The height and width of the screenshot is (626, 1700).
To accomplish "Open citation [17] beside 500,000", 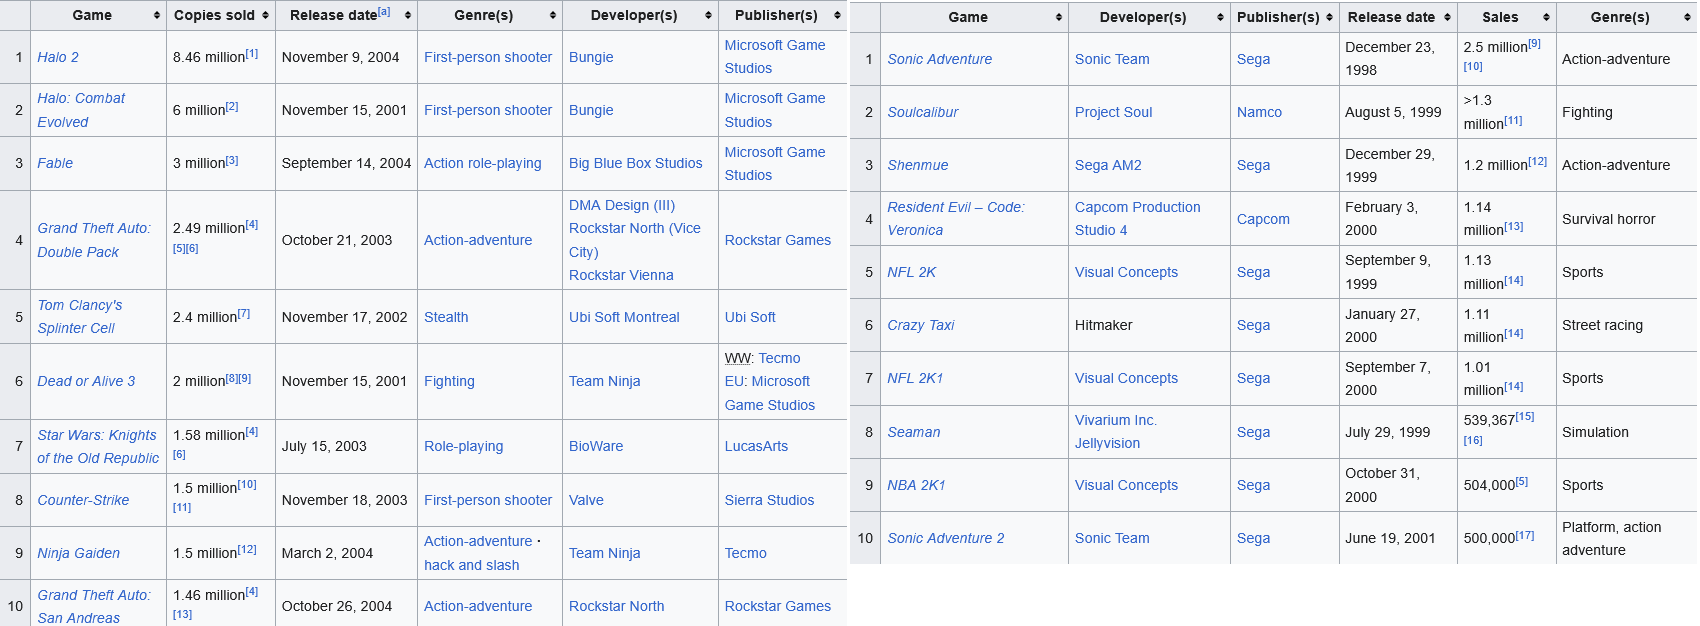I will [x=1525, y=535].
